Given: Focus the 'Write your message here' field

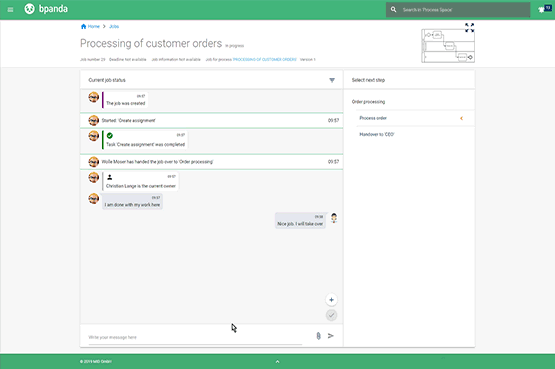Looking at the screenshot, I should click(195, 337).
